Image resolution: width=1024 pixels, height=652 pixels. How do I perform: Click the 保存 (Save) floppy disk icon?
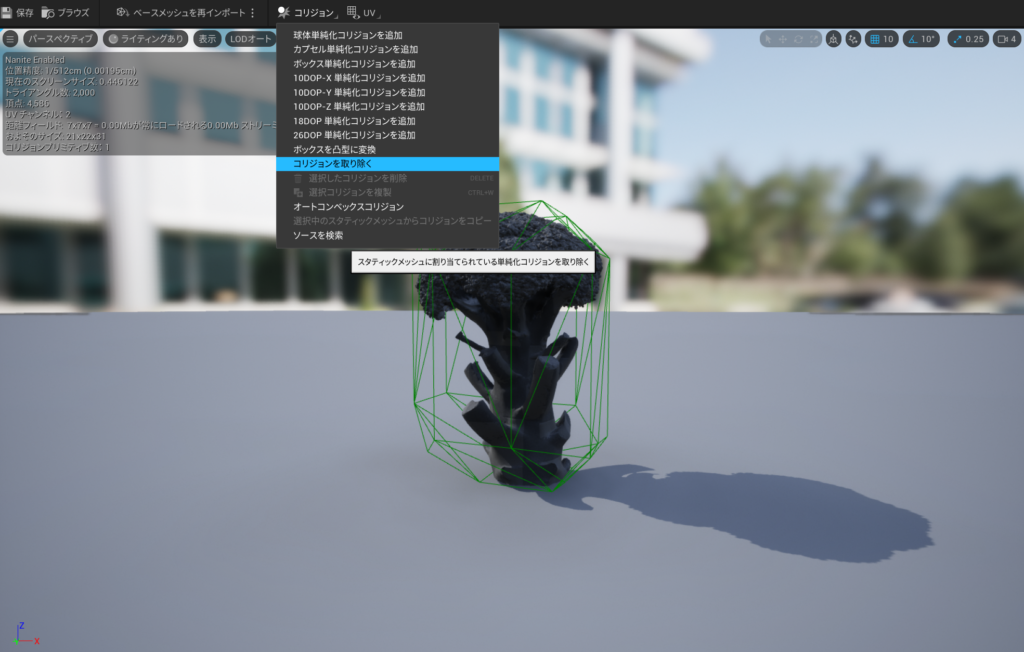click(x=7, y=12)
